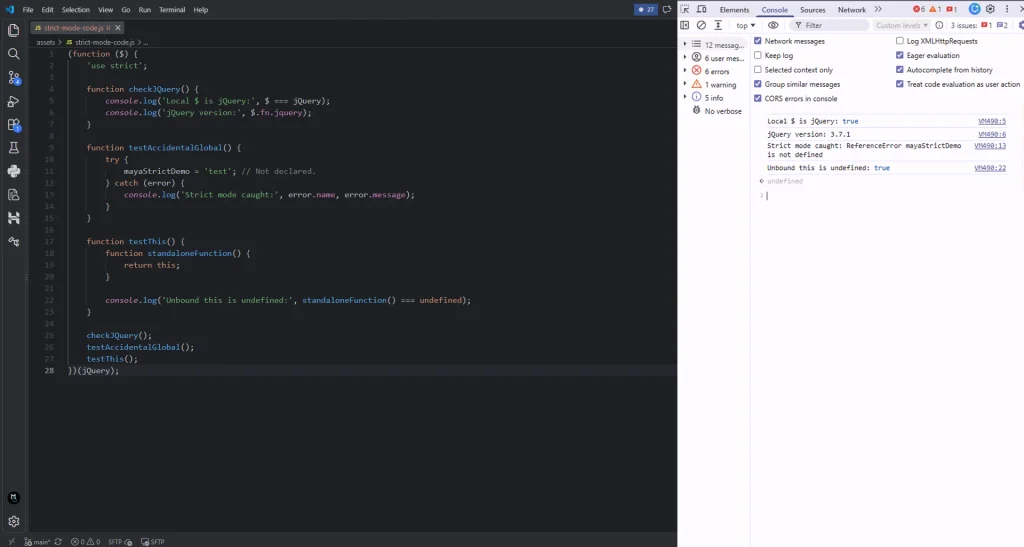Click the blue AI assistance icon in DevTools
This screenshot has width=1024, height=547.
coord(974,9)
